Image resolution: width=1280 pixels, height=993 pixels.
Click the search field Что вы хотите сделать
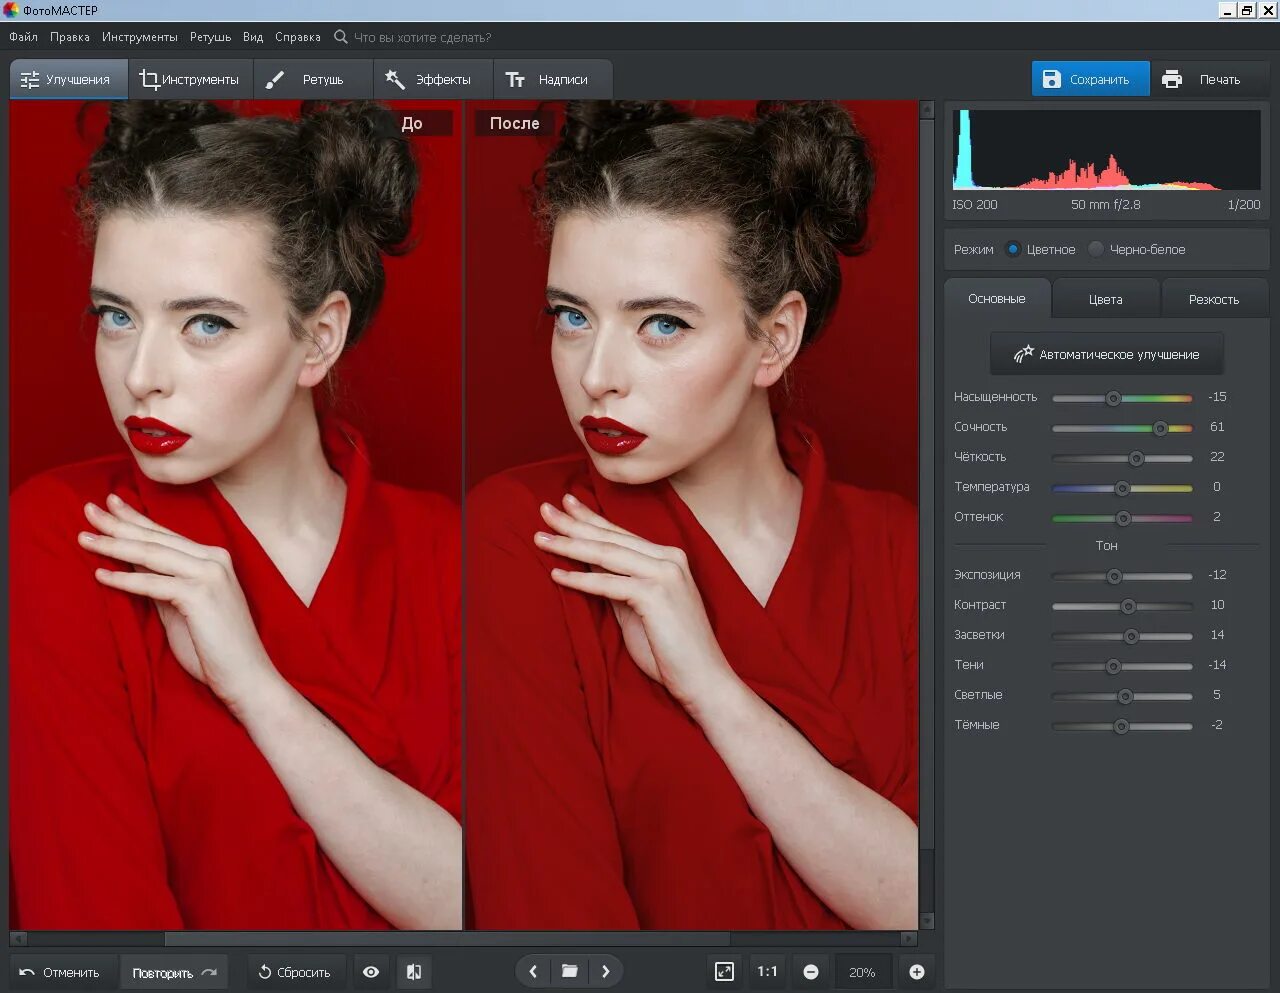point(422,37)
